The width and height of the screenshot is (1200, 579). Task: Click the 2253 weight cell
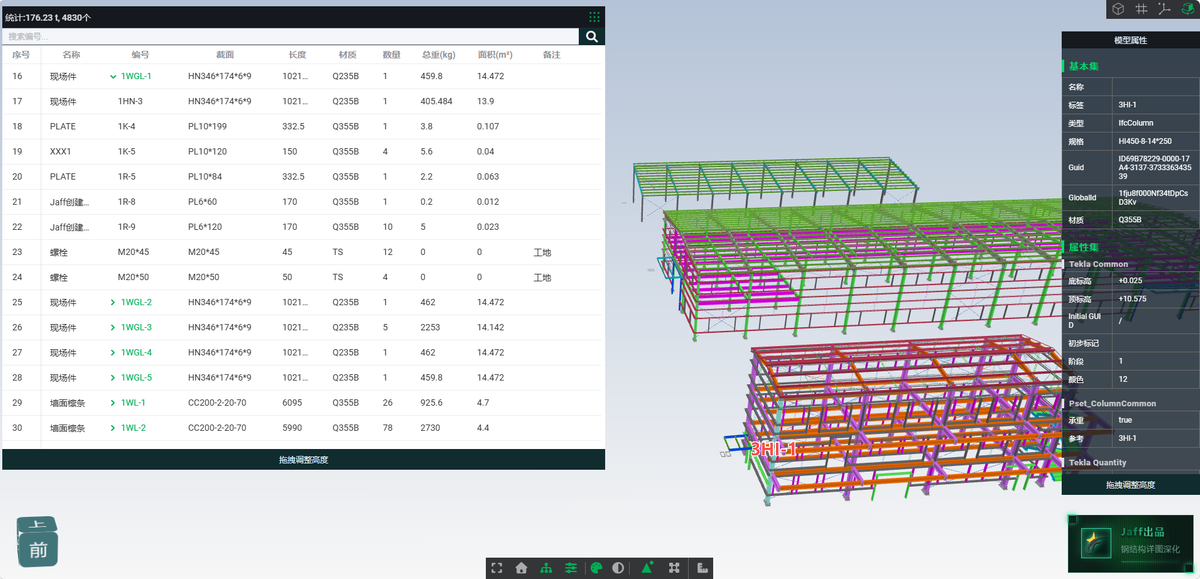[x=431, y=327]
